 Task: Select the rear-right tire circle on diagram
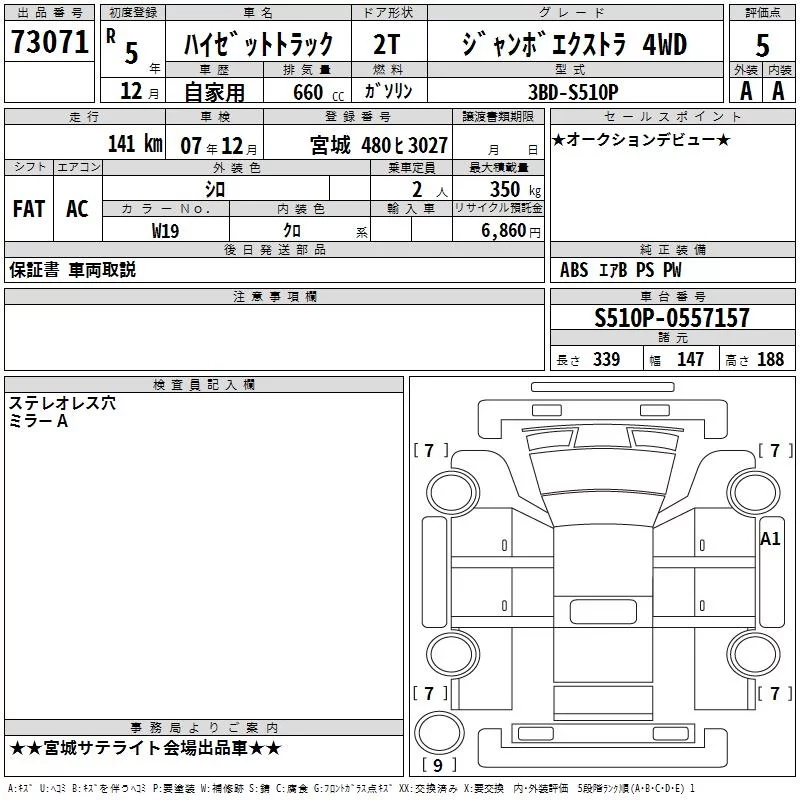[754, 654]
